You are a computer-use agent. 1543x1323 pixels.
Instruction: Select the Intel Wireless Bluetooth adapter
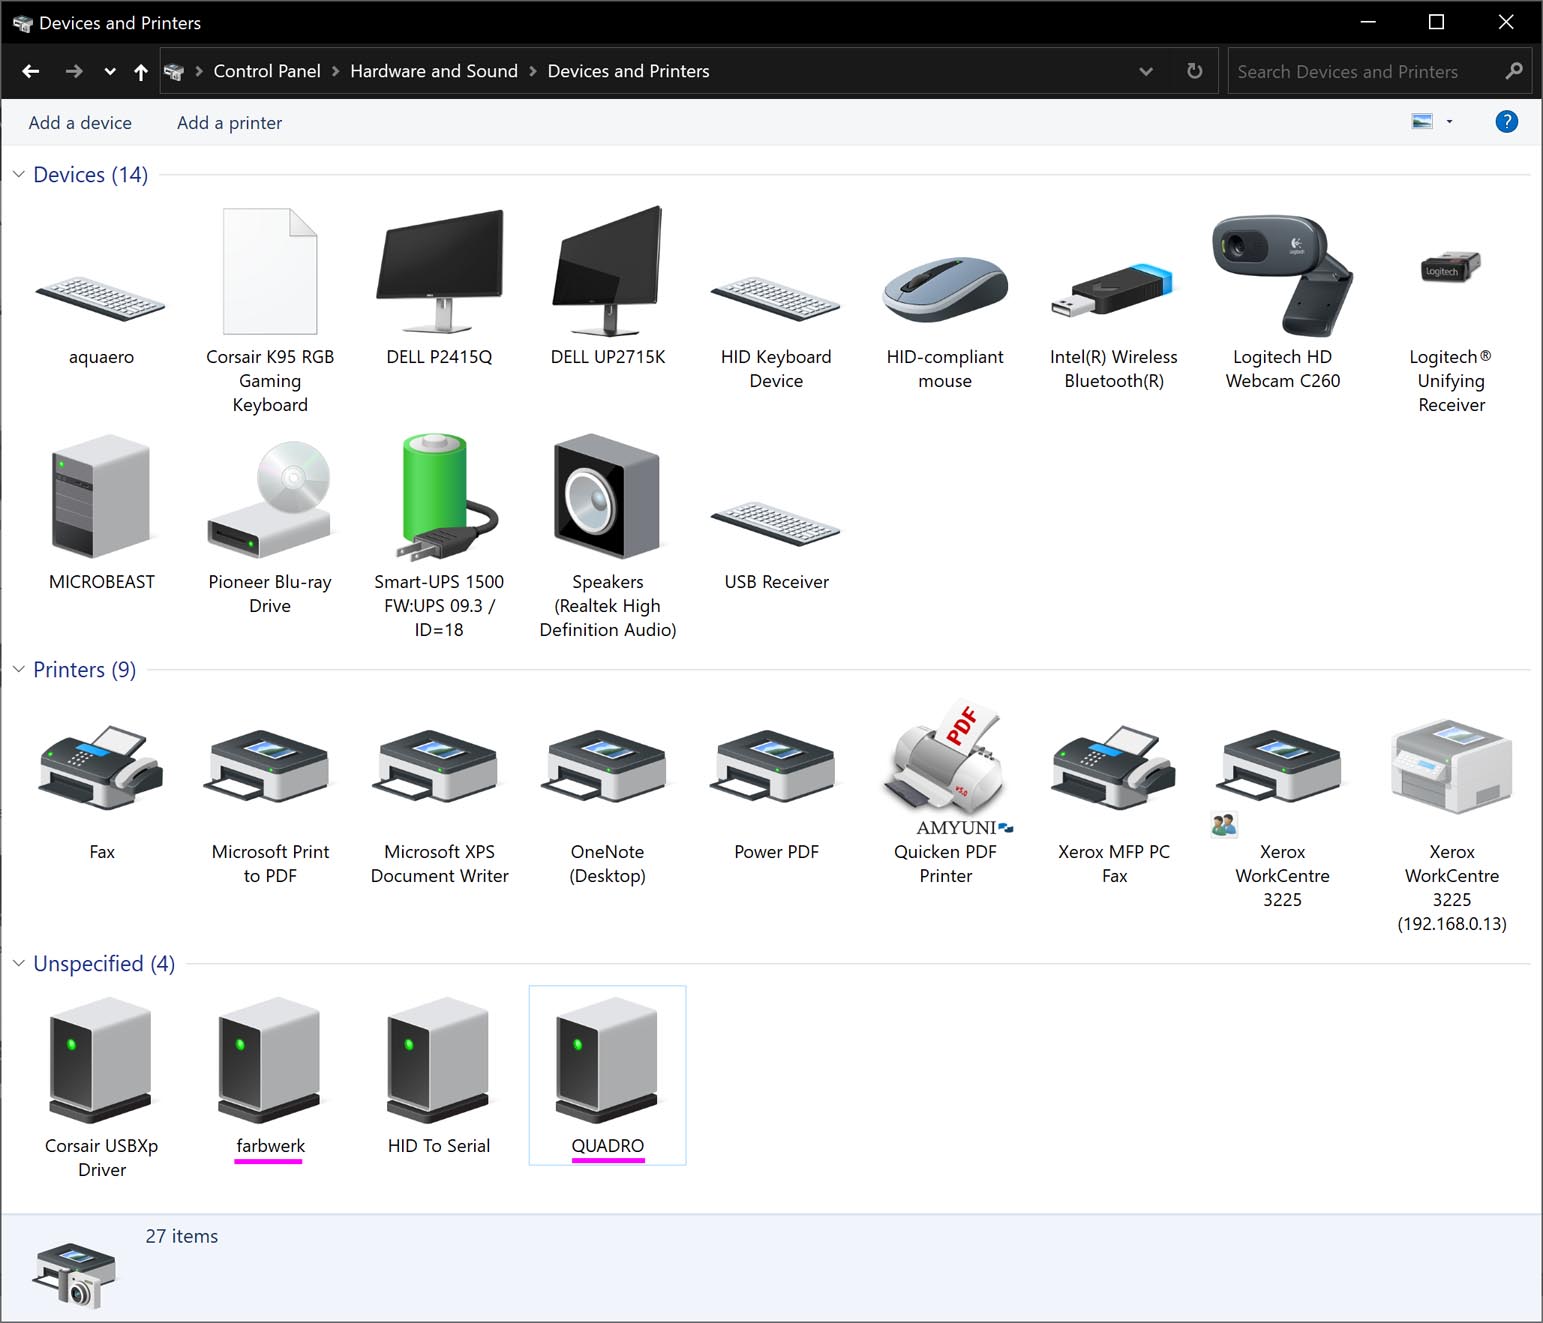[x=1113, y=290]
